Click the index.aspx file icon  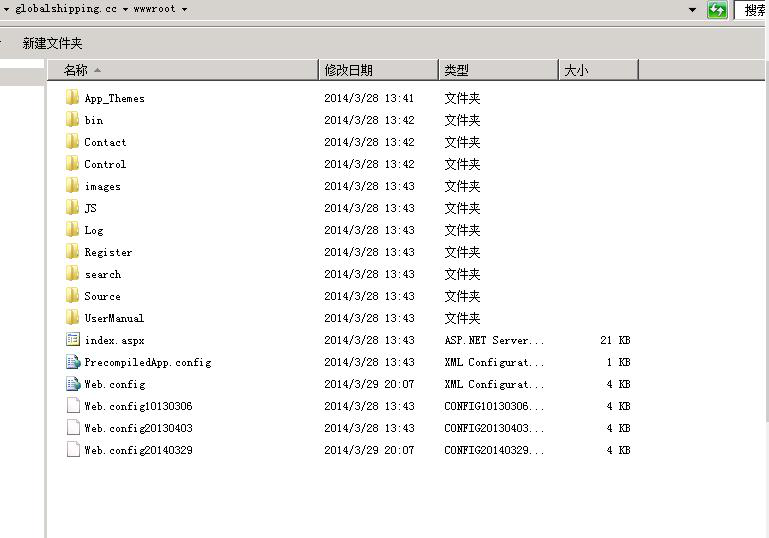pos(72,340)
